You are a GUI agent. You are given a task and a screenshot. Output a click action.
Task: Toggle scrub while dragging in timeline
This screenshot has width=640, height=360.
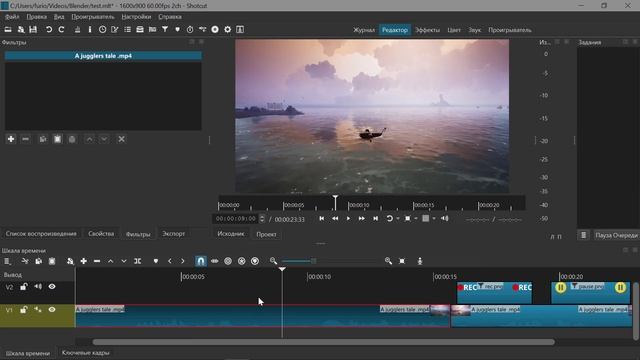point(215,261)
